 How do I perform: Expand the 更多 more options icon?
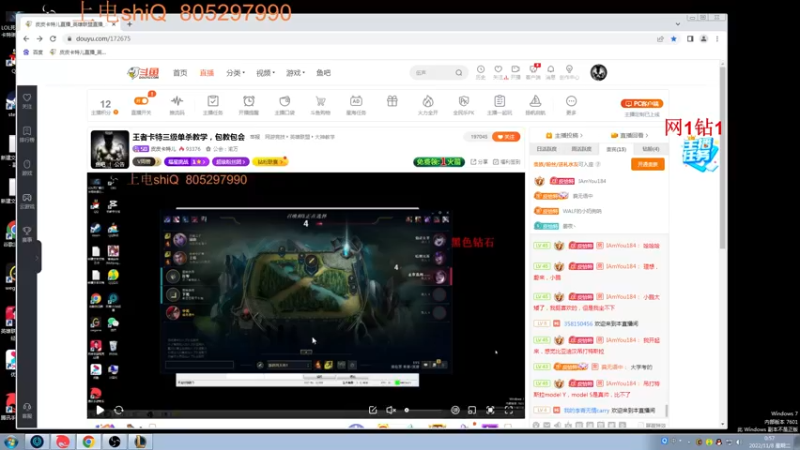coord(571,105)
